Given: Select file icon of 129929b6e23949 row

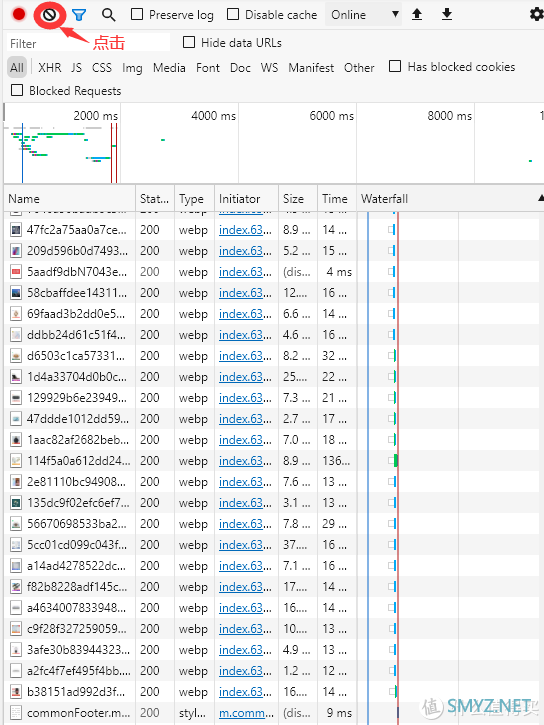Looking at the screenshot, I should coord(16,398).
